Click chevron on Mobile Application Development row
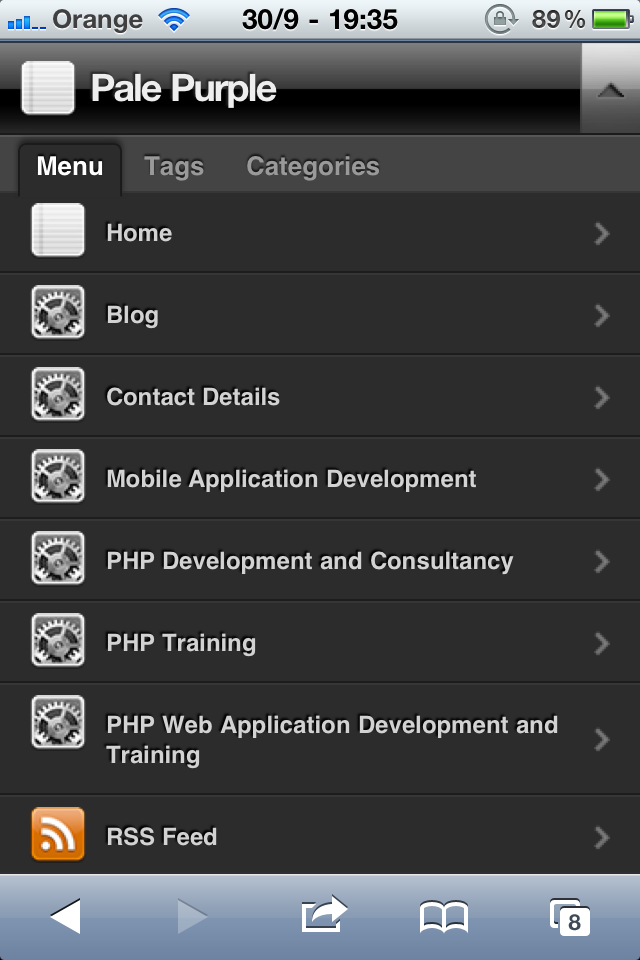 pos(602,479)
